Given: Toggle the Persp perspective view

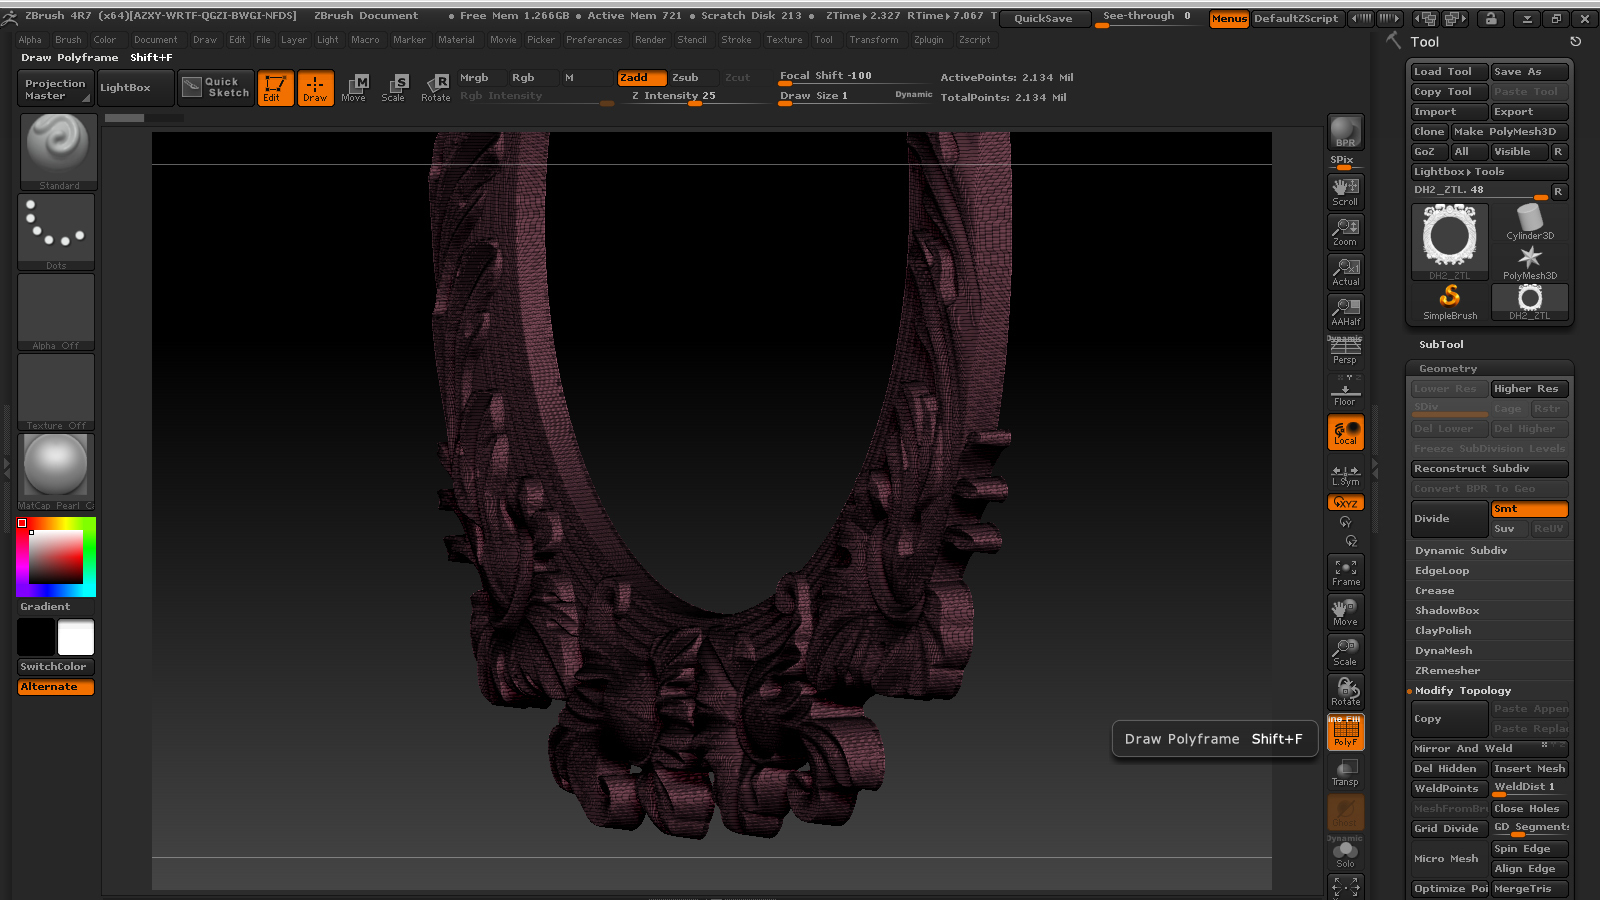Looking at the screenshot, I should click(x=1345, y=351).
